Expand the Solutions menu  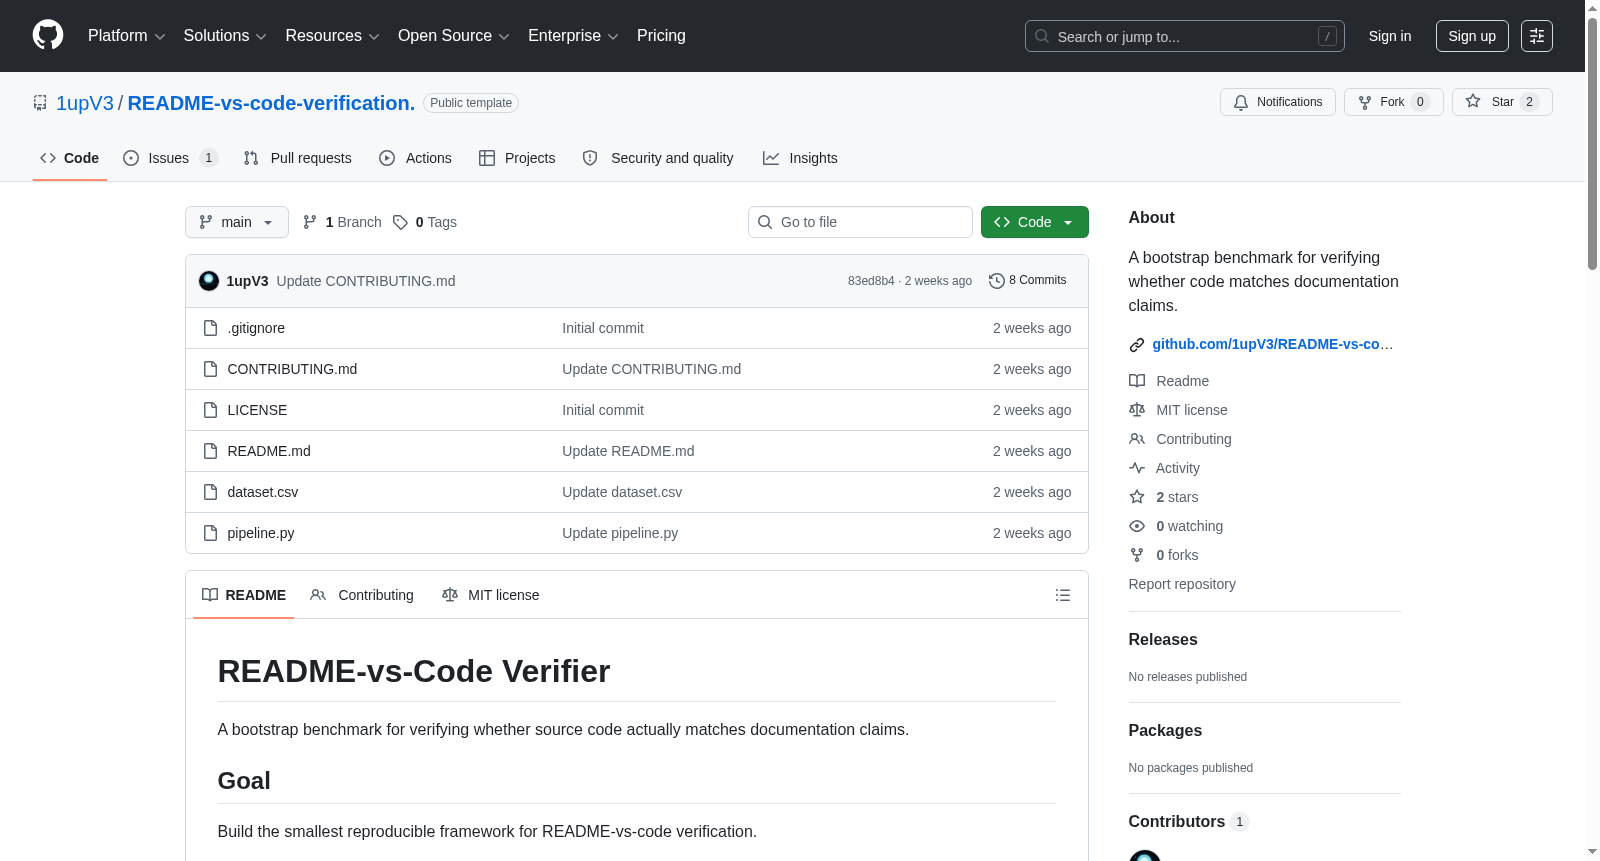coord(225,36)
